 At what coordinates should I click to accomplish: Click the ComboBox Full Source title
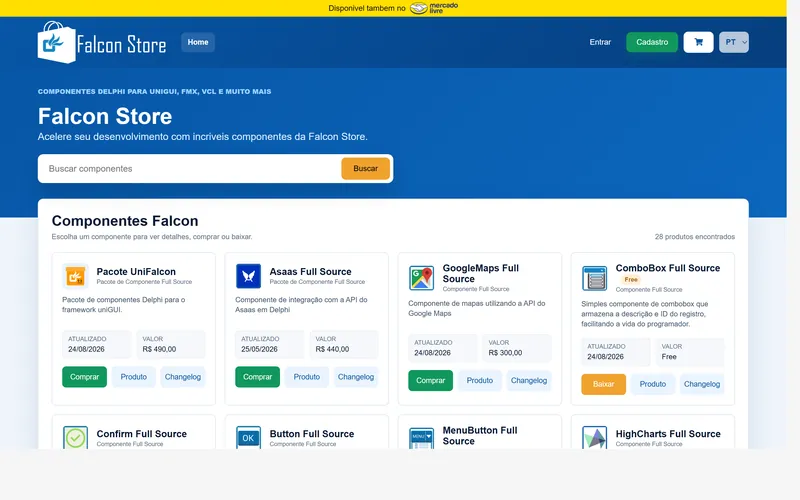(668, 268)
